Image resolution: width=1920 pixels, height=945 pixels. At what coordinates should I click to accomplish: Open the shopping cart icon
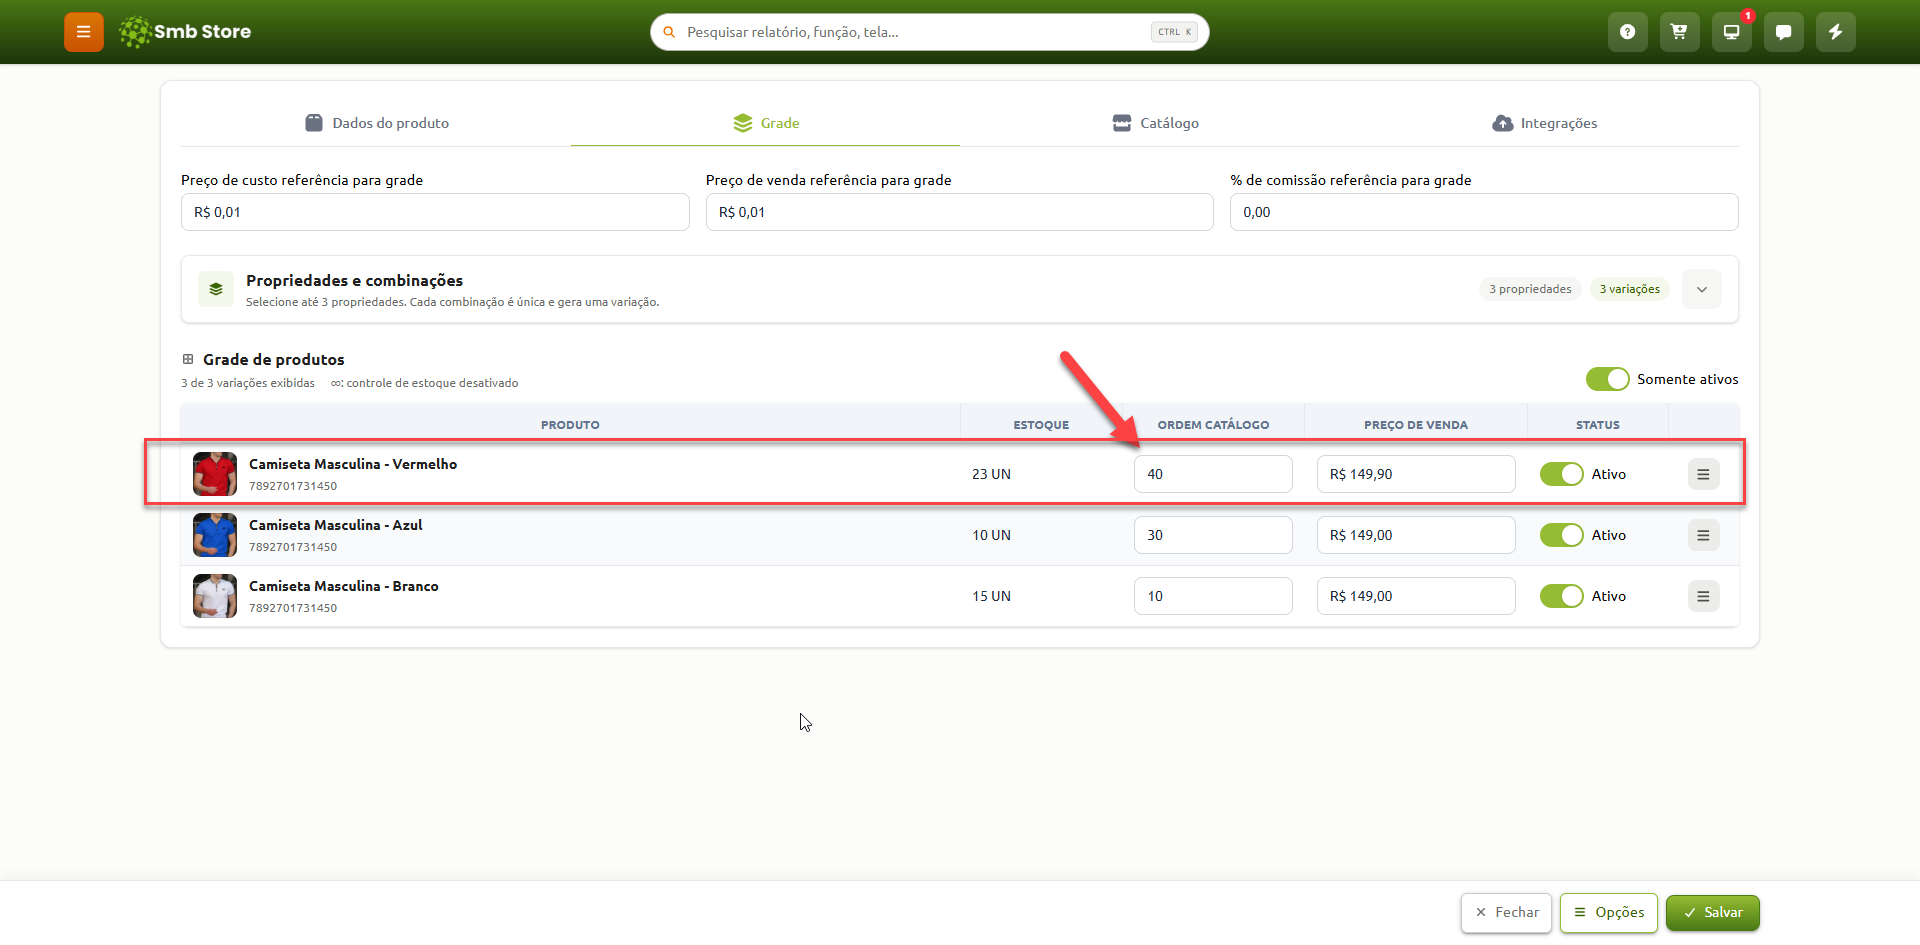1680,32
